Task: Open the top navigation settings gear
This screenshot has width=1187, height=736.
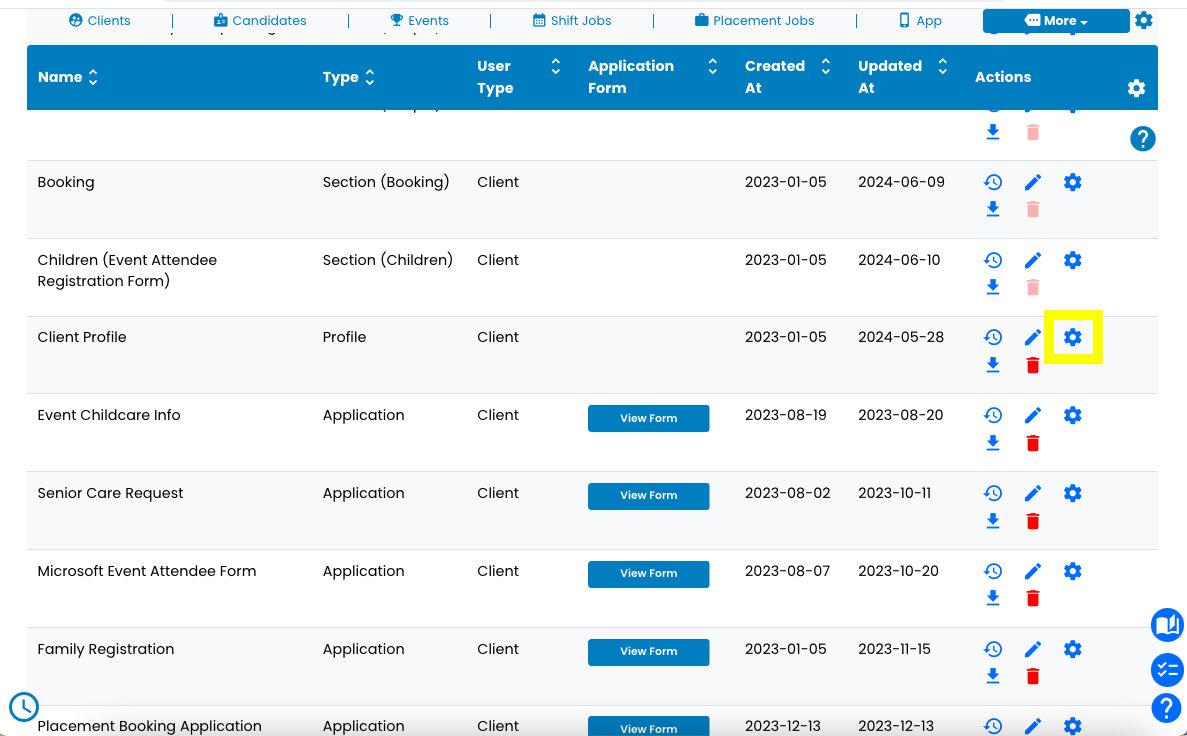Action: pyautogui.click(x=1144, y=20)
